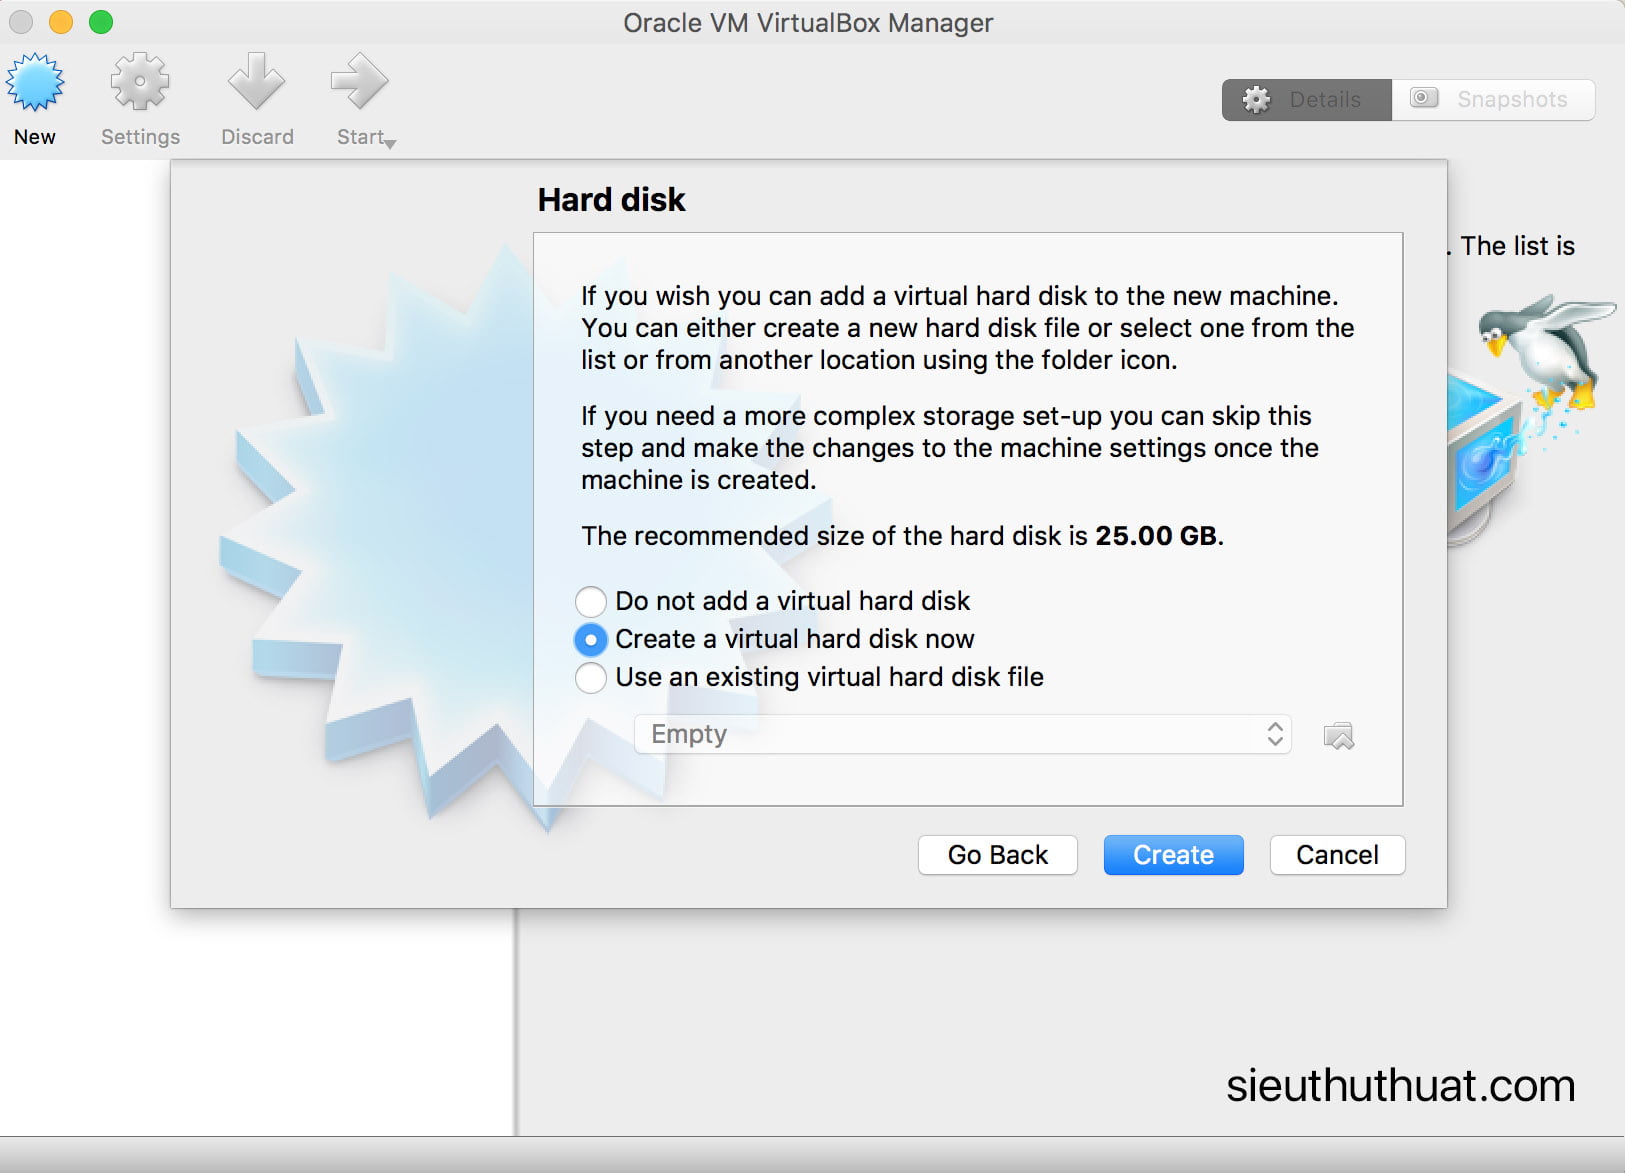
Task: Select "Create a virtual hard disk now" option
Action: 591,639
